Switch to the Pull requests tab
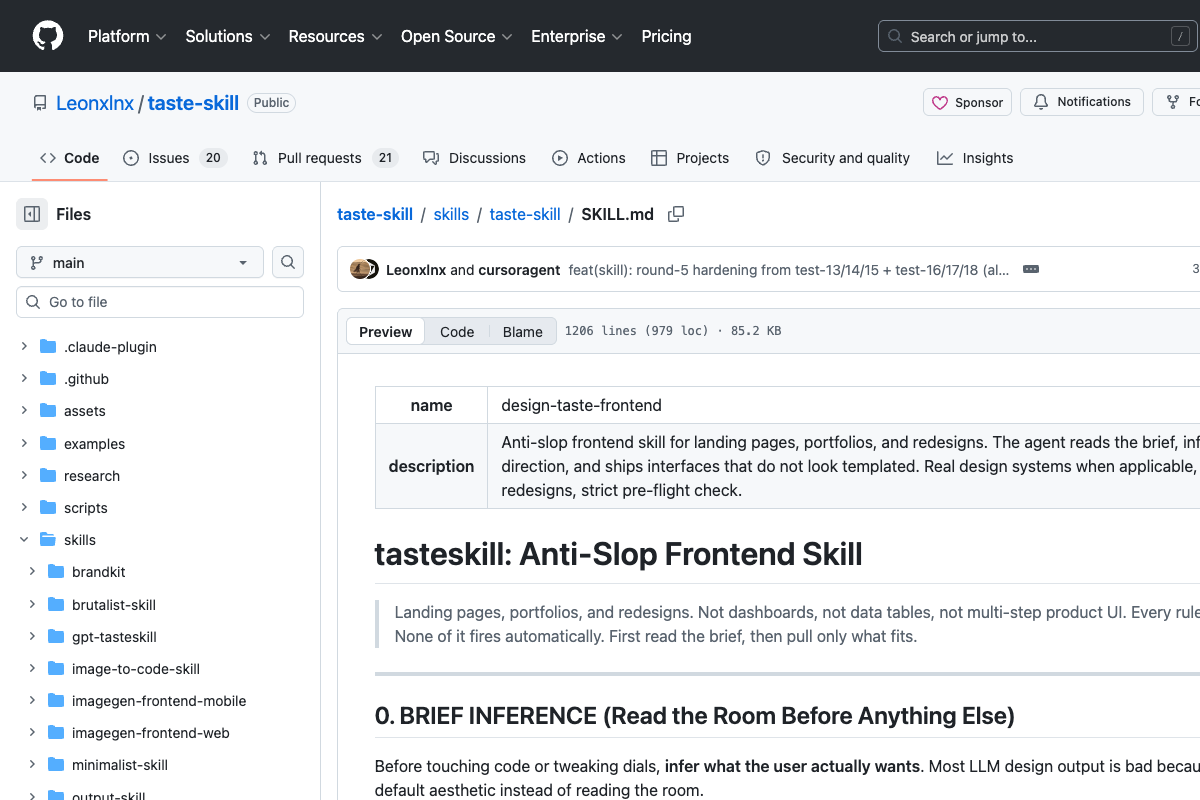 click(x=325, y=158)
